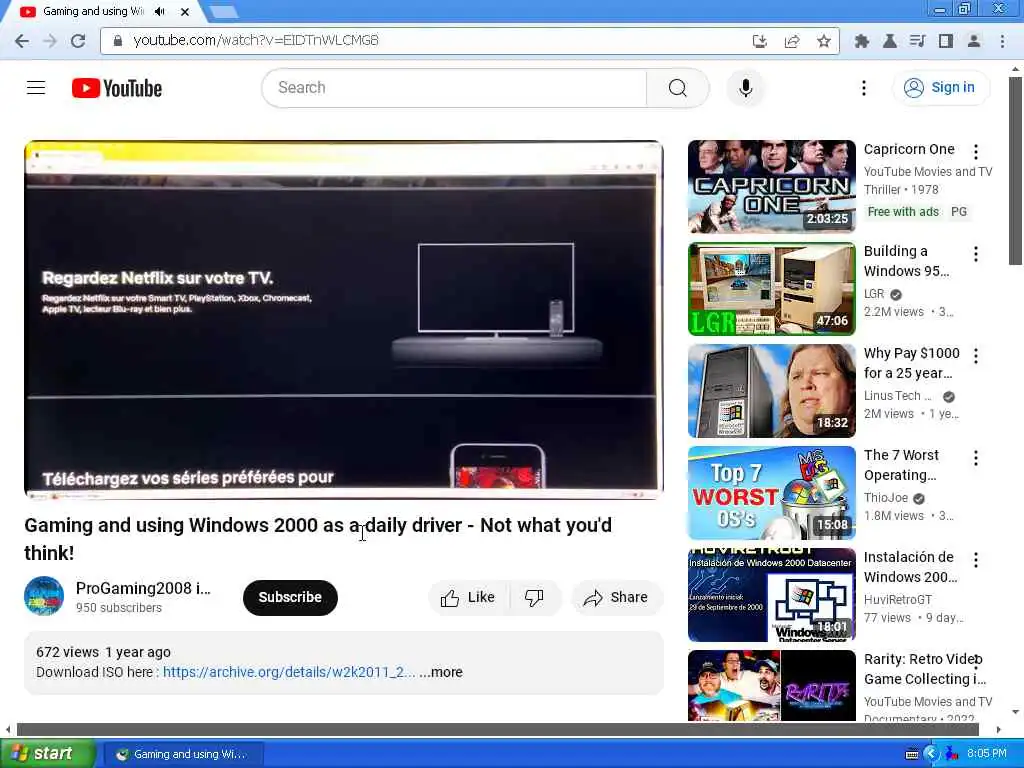Screen dimensions: 1024x768
Task: Open options for Why Pay $1000 video
Action: 976,356
